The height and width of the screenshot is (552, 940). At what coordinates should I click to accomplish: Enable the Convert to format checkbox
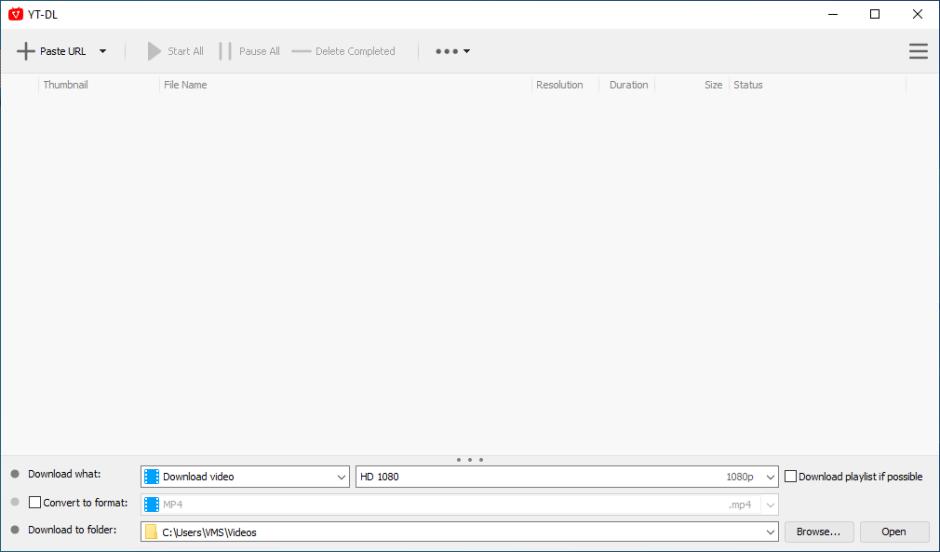tap(35, 502)
